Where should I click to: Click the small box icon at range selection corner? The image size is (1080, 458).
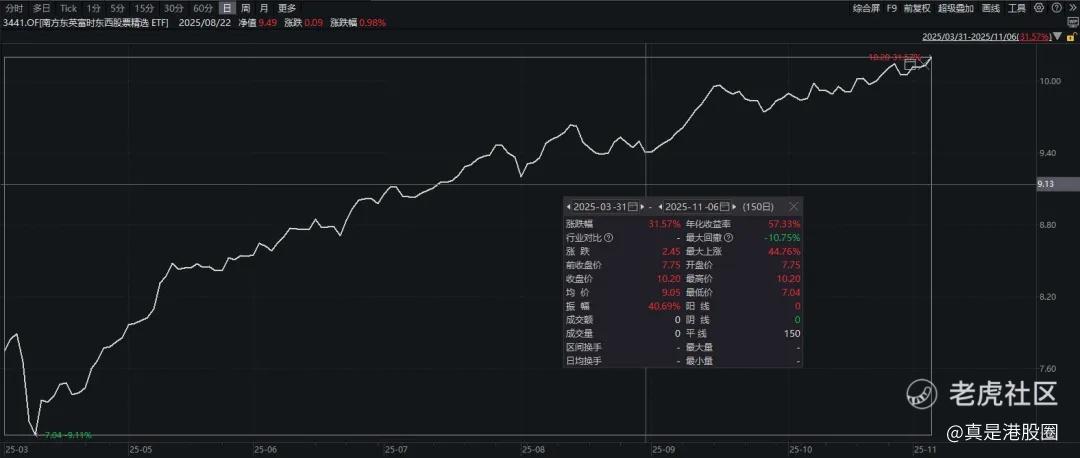[911, 65]
